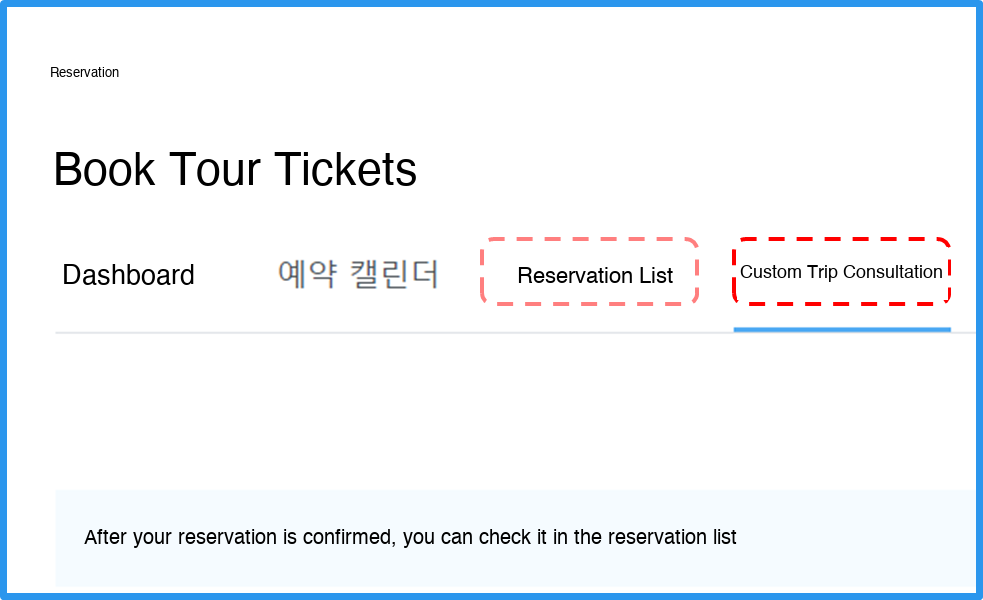Screen dimensions: 983x600
Task: Select the custom trip consultation section
Action: coord(841,272)
